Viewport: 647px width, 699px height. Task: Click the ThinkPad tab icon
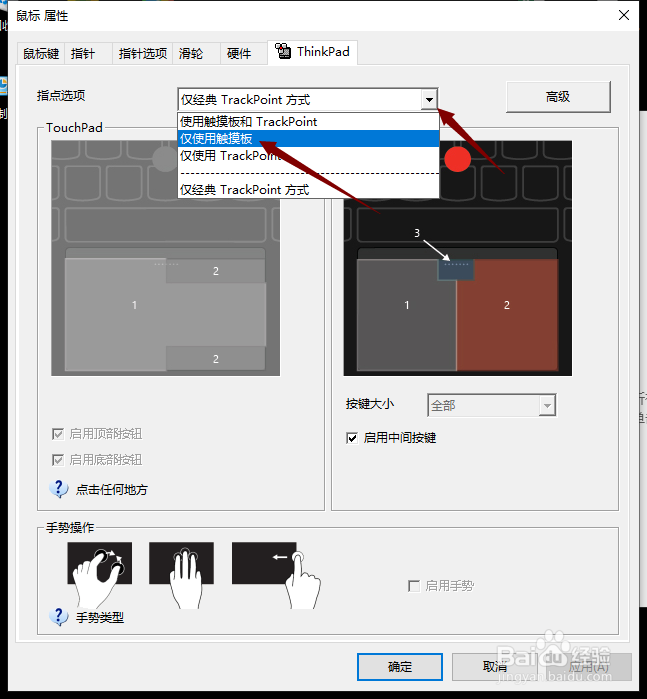(x=283, y=51)
